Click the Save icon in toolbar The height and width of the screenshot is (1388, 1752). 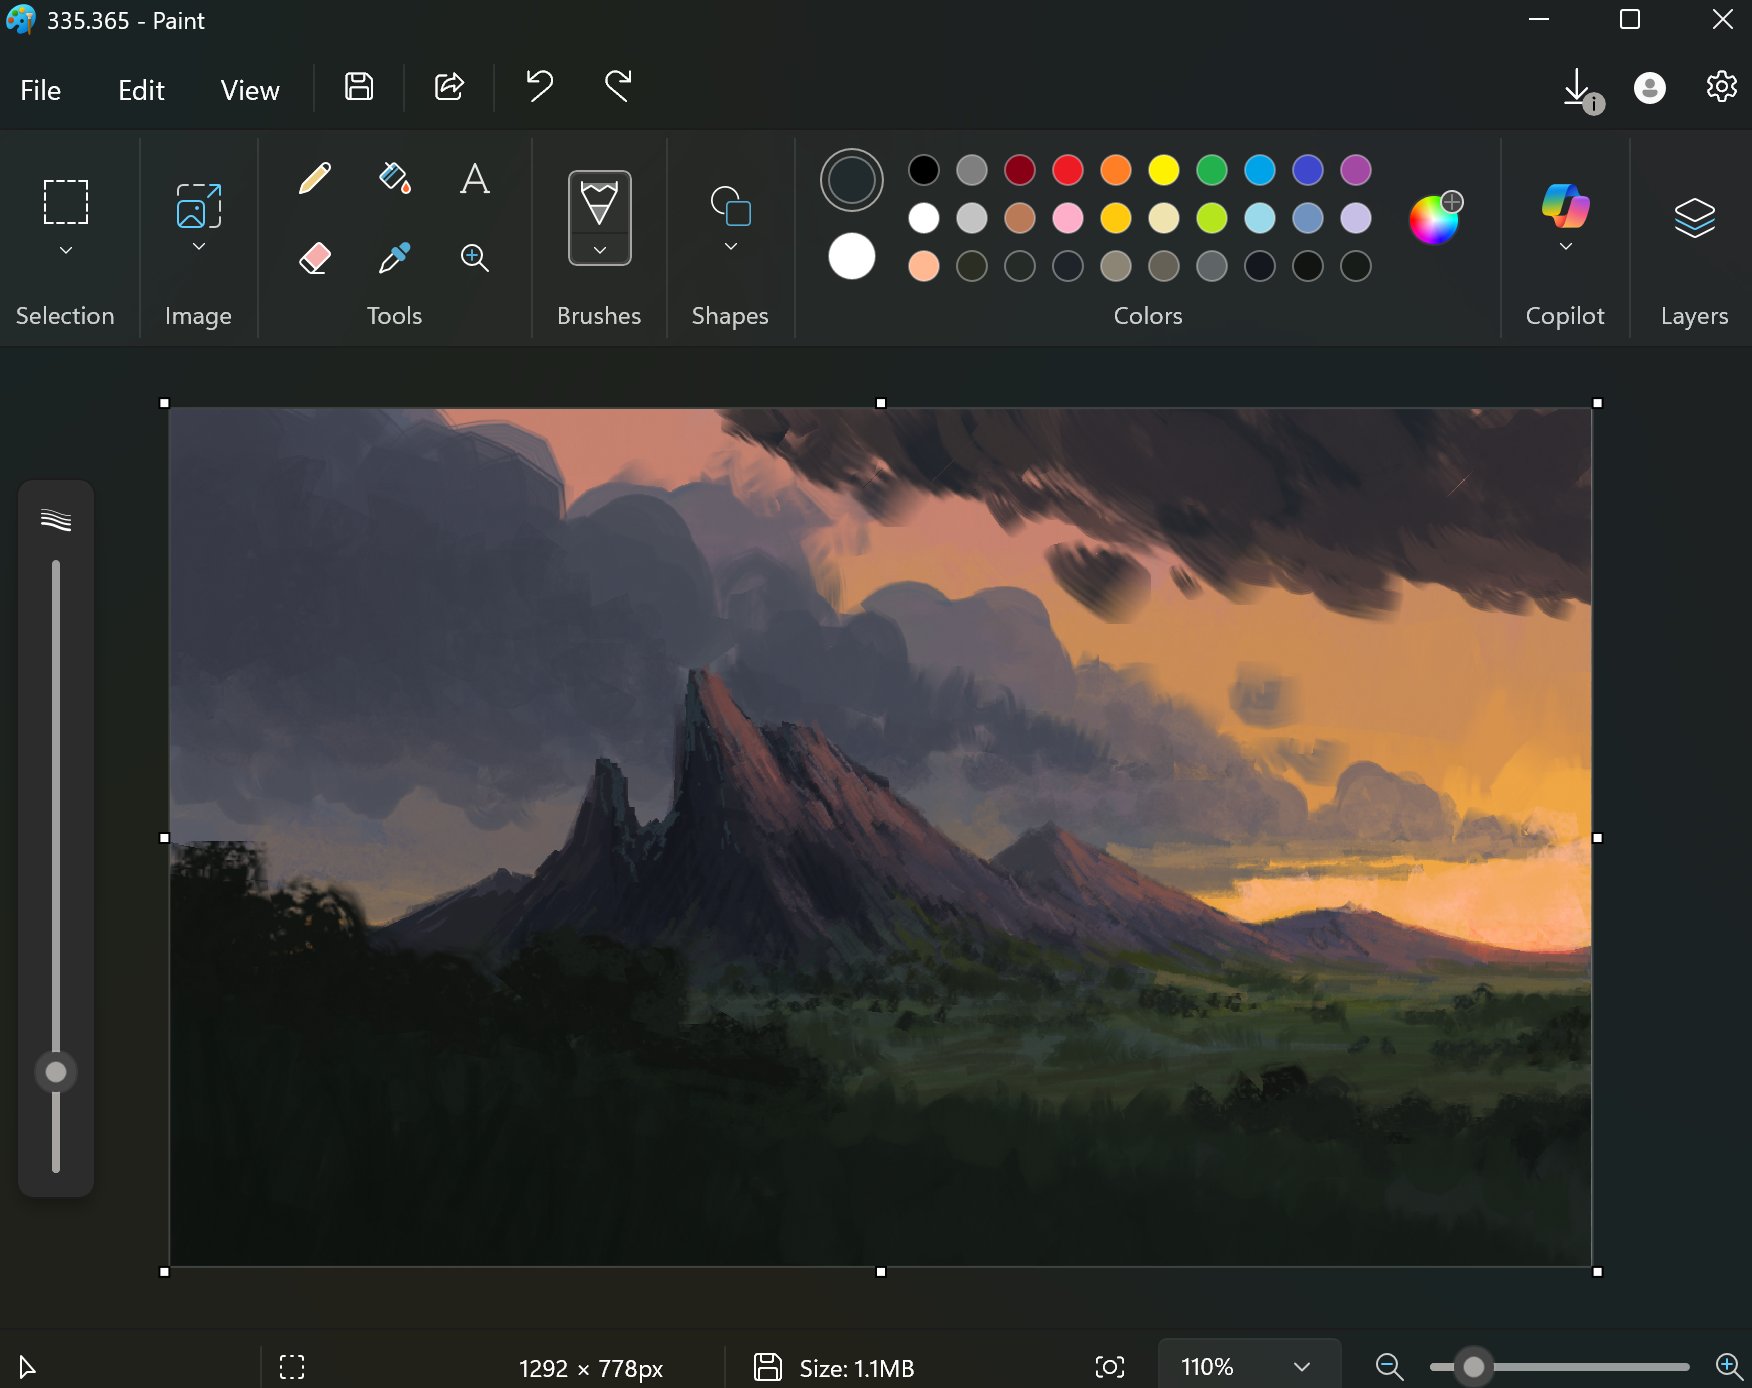coord(359,87)
